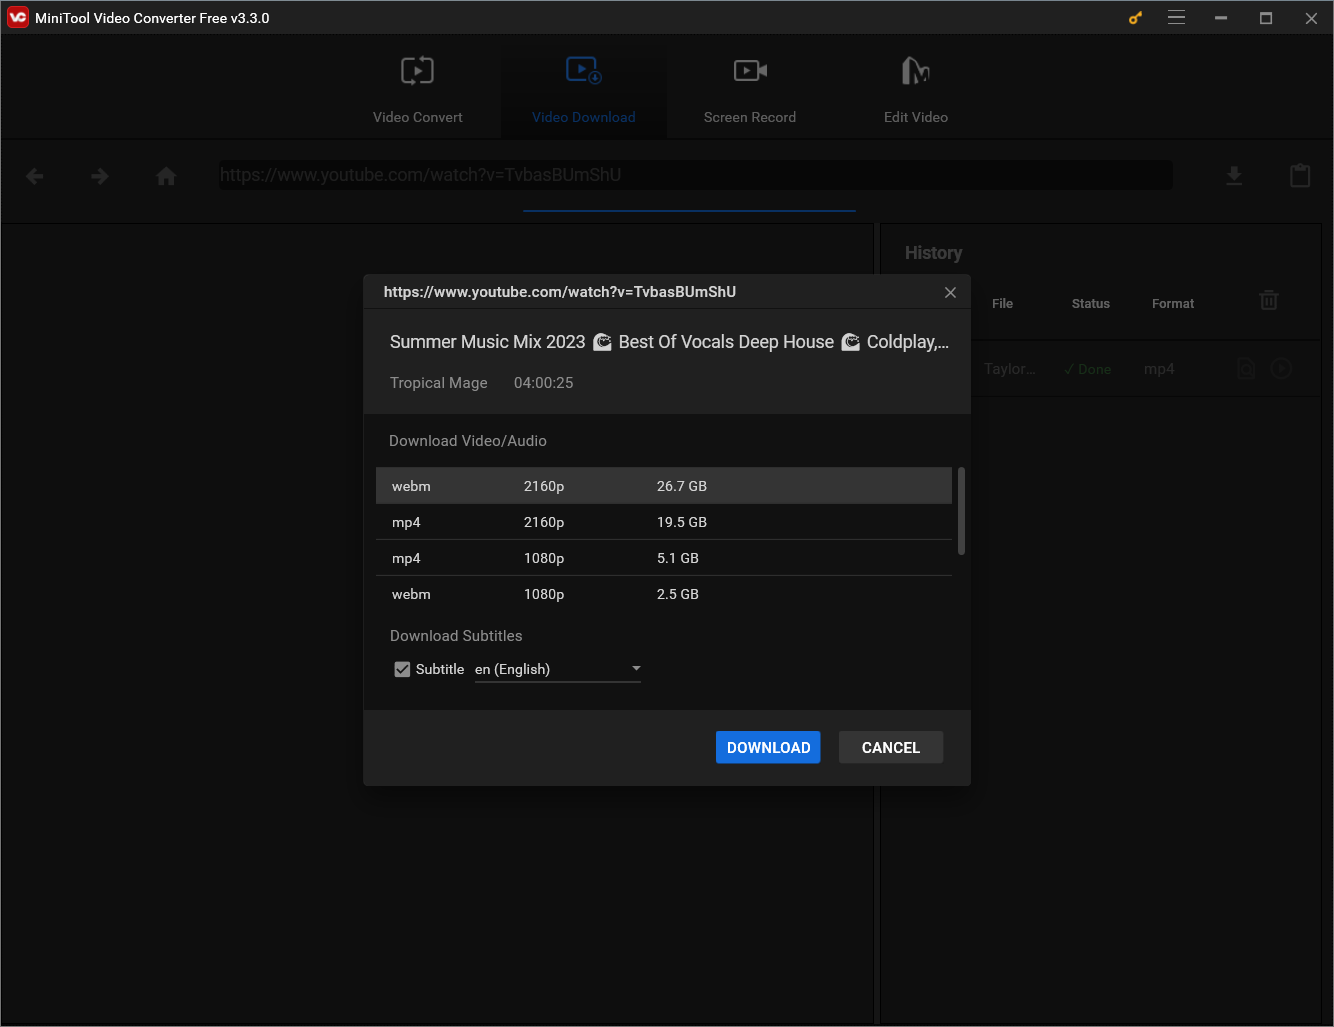
Task: Select the webm 1080p 2.5 GB row
Action: 664,594
